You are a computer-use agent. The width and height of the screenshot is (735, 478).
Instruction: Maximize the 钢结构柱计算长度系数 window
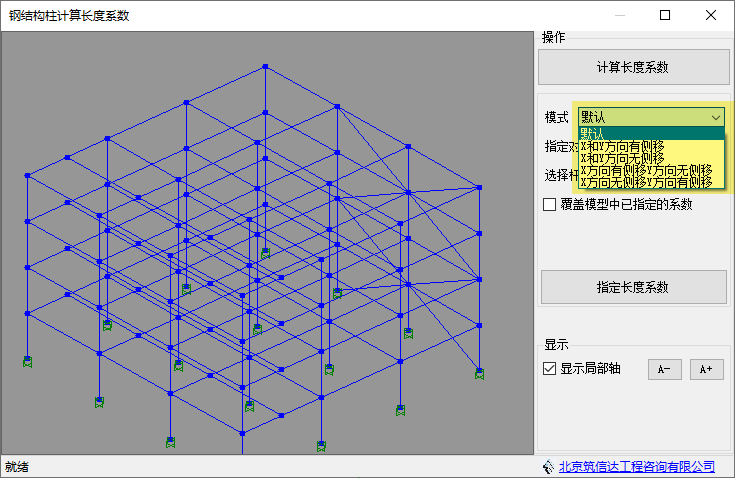point(666,15)
